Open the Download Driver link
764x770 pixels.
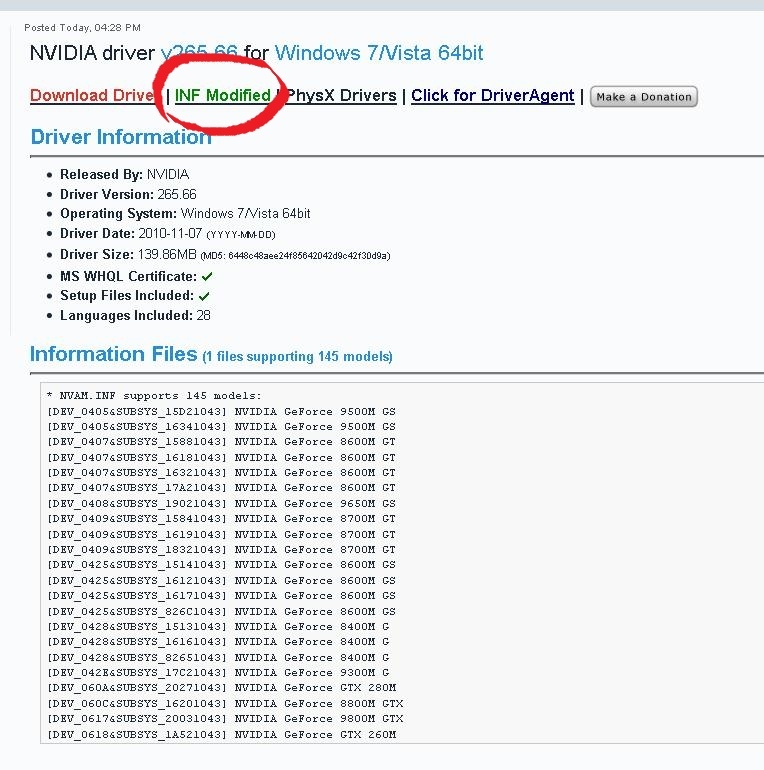click(x=92, y=96)
